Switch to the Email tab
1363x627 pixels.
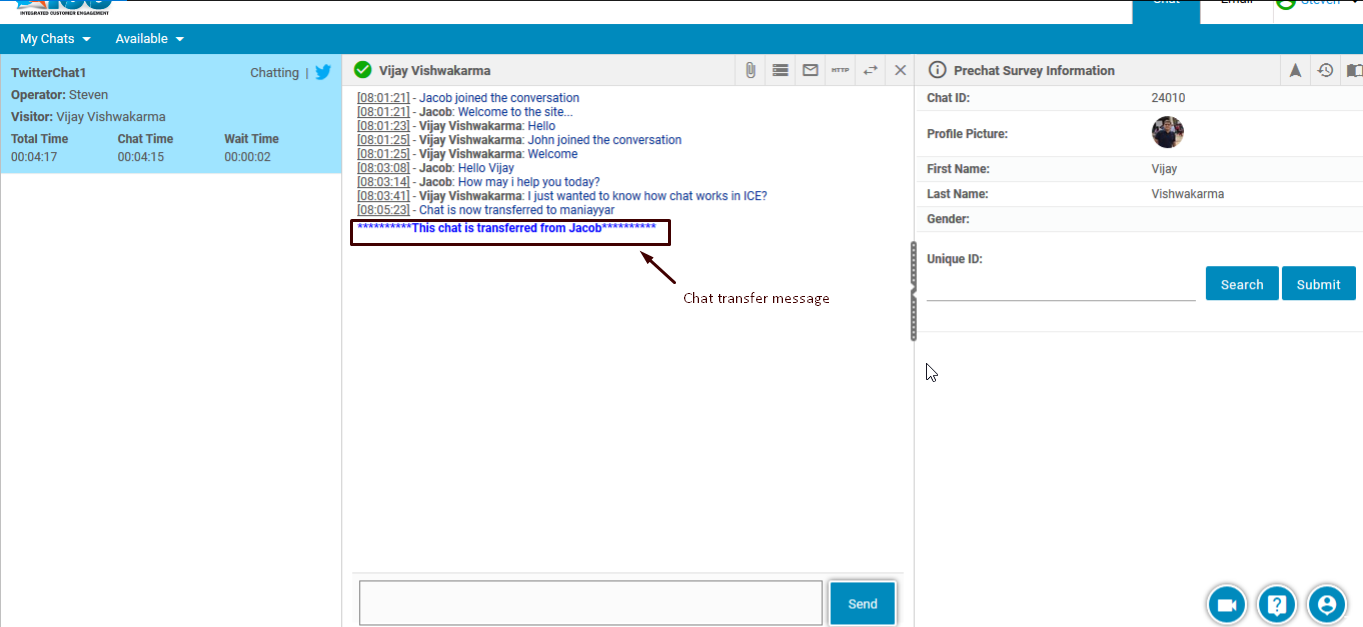1236,3
